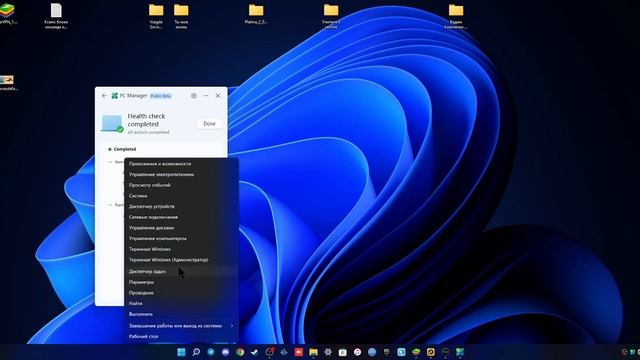Viewport: 640px width, 360px height.
Task: Open File Explorer from the taskbar
Action: point(313,352)
